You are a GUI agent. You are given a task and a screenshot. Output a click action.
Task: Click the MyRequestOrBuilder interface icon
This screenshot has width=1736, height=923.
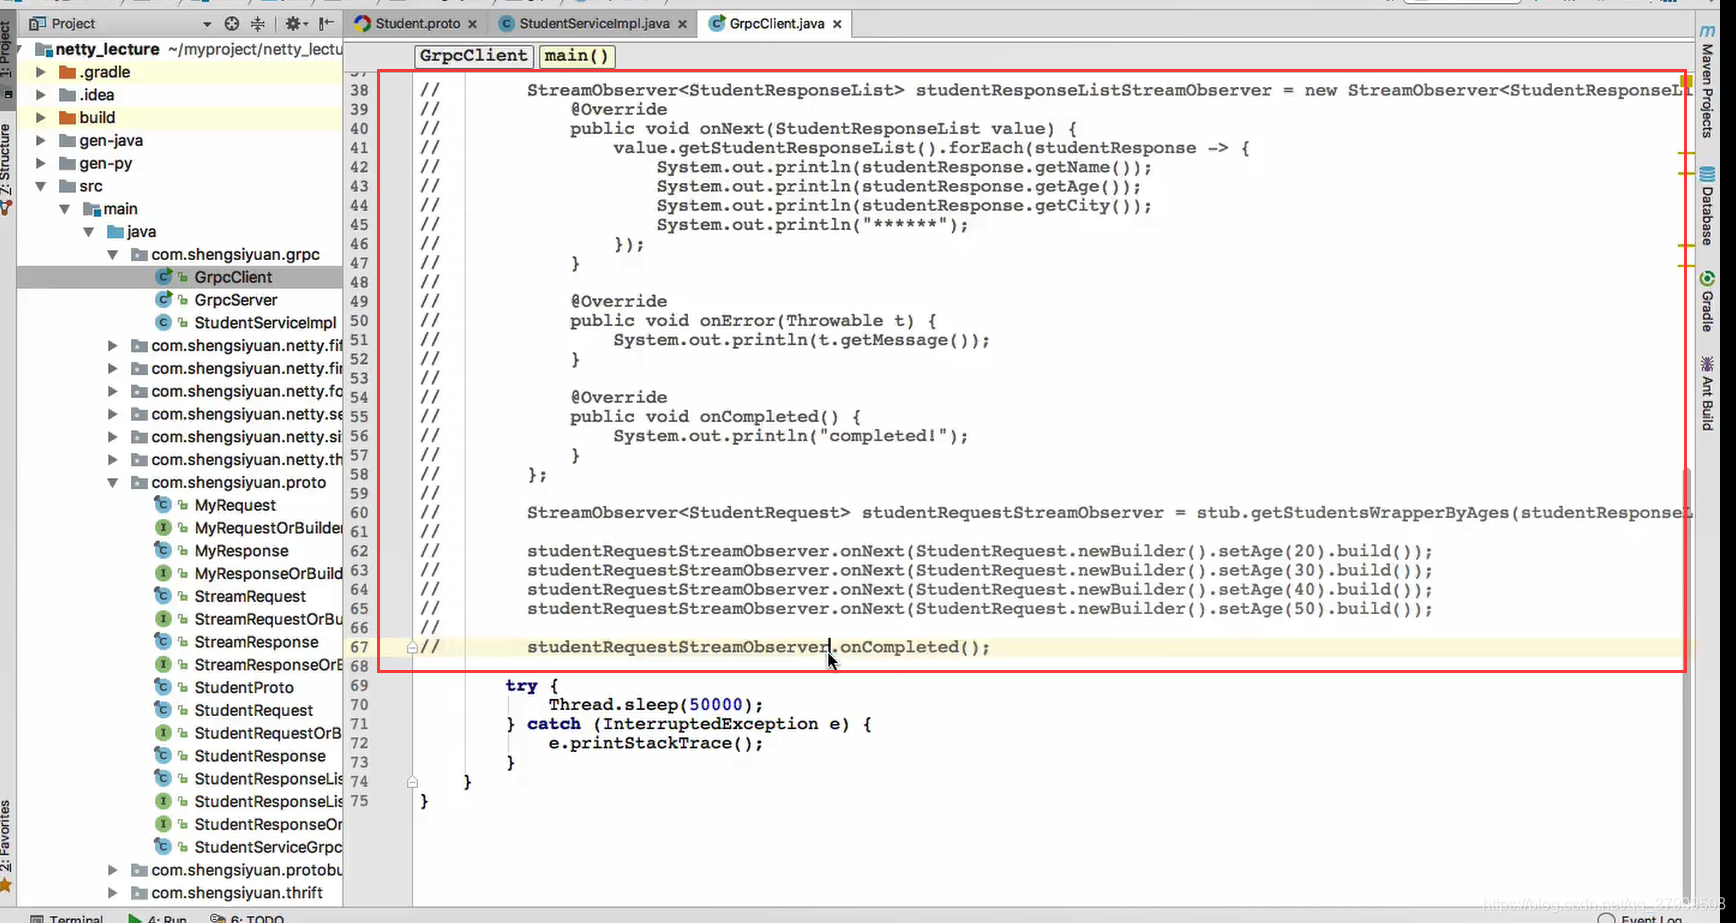pos(163,528)
